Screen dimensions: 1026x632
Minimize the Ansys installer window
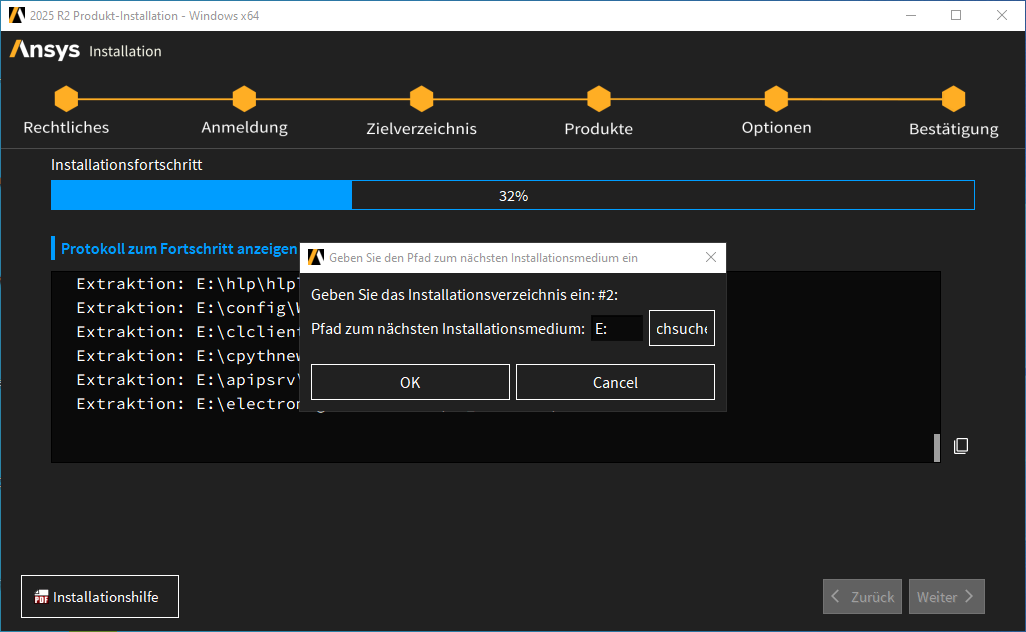point(910,15)
